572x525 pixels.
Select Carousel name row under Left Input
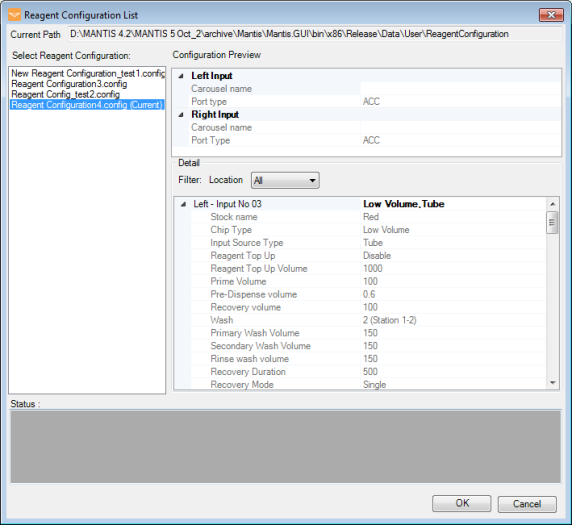click(x=376, y=89)
